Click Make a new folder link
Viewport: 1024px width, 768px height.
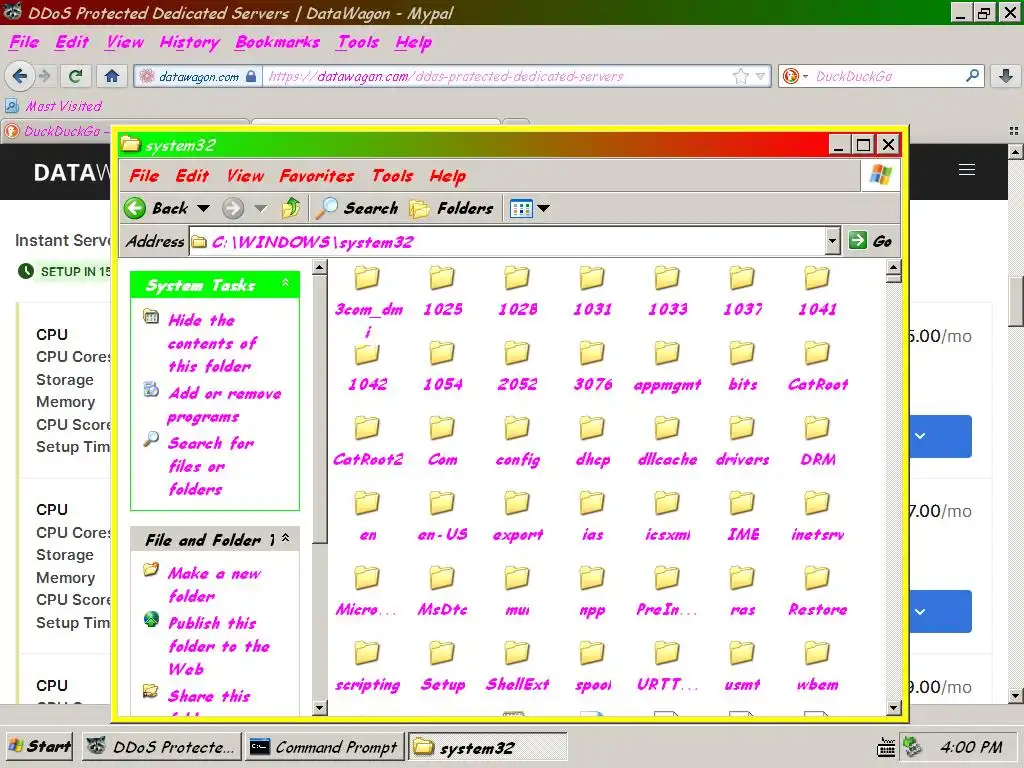214,584
